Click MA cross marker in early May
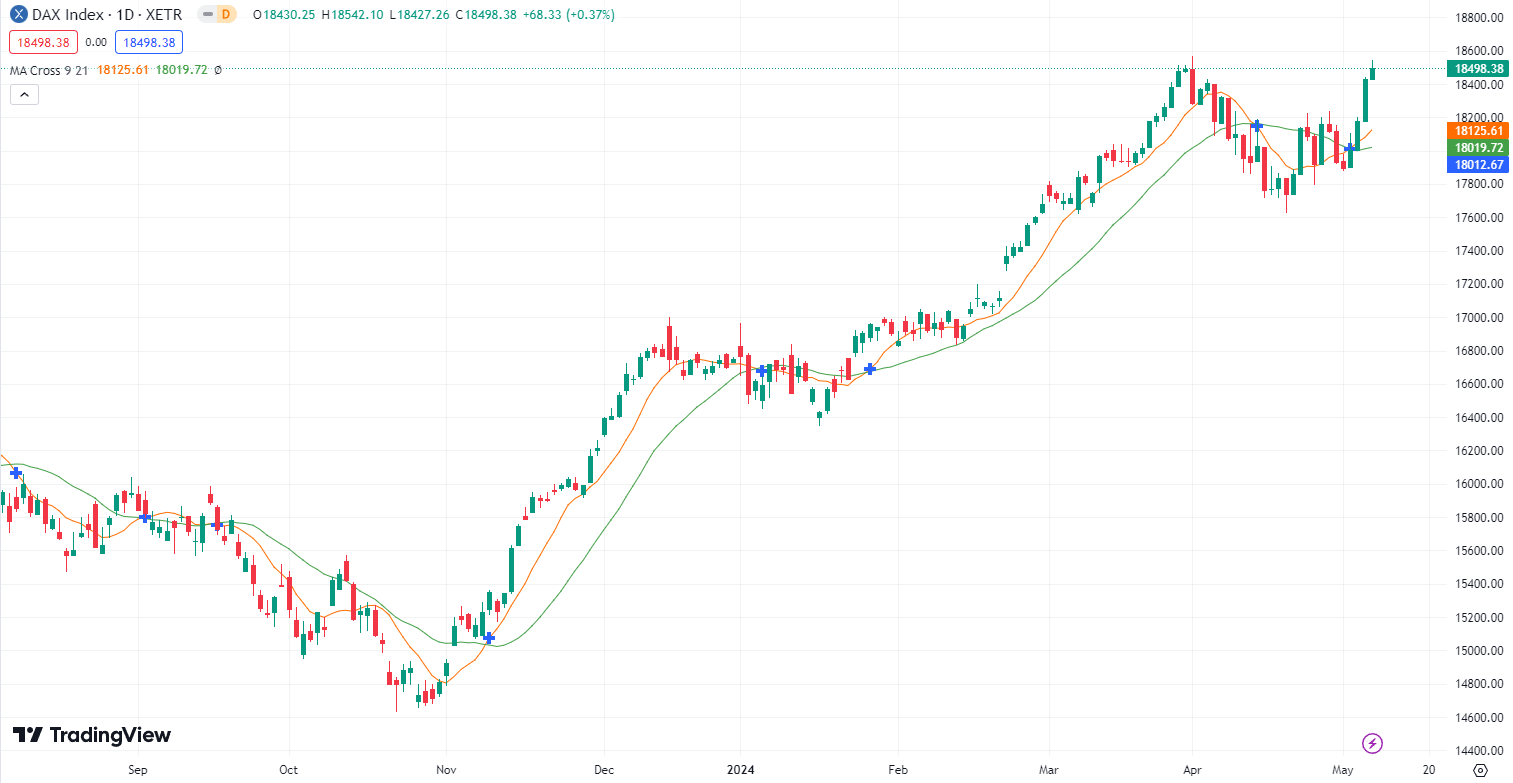This screenshot has height=783, width=1513. click(x=1349, y=148)
